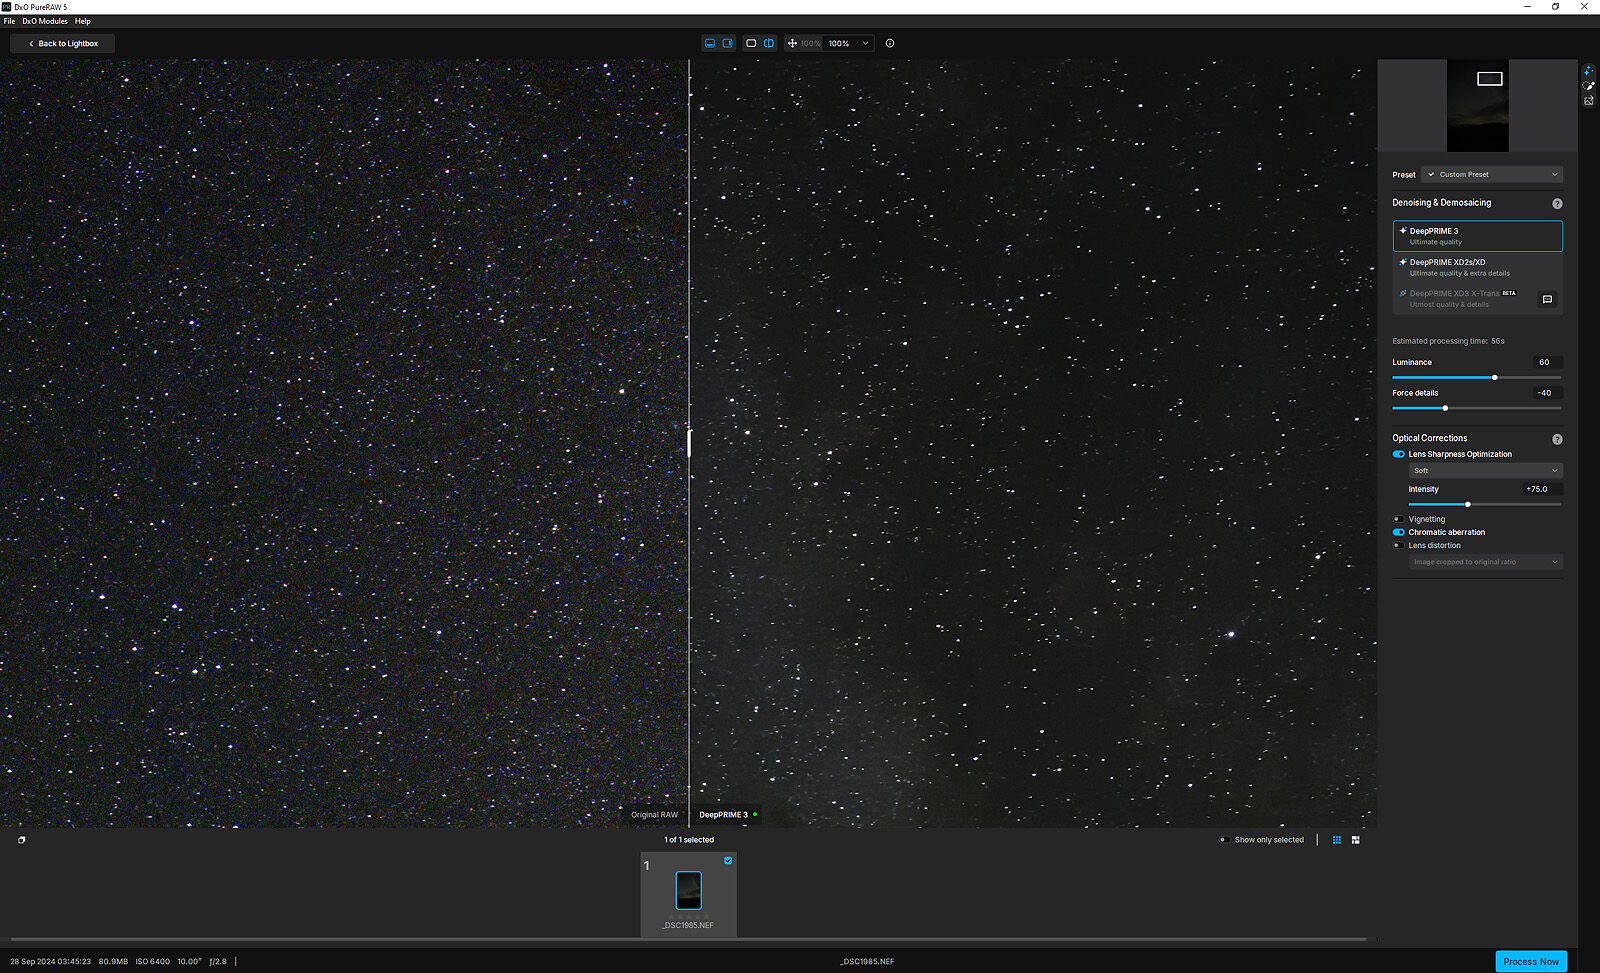1600x973 pixels.
Task: Enable the Vignetting correction toggle
Action: coord(1398,519)
